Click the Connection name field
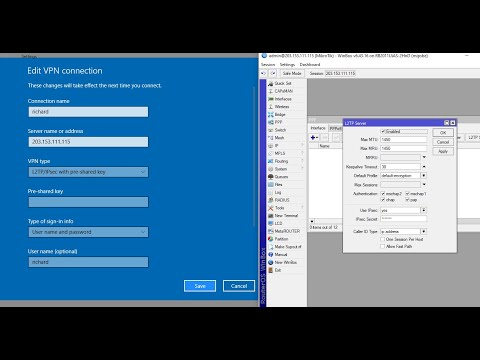The height and width of the screenshot is (360, 480). tap(88, 112)
